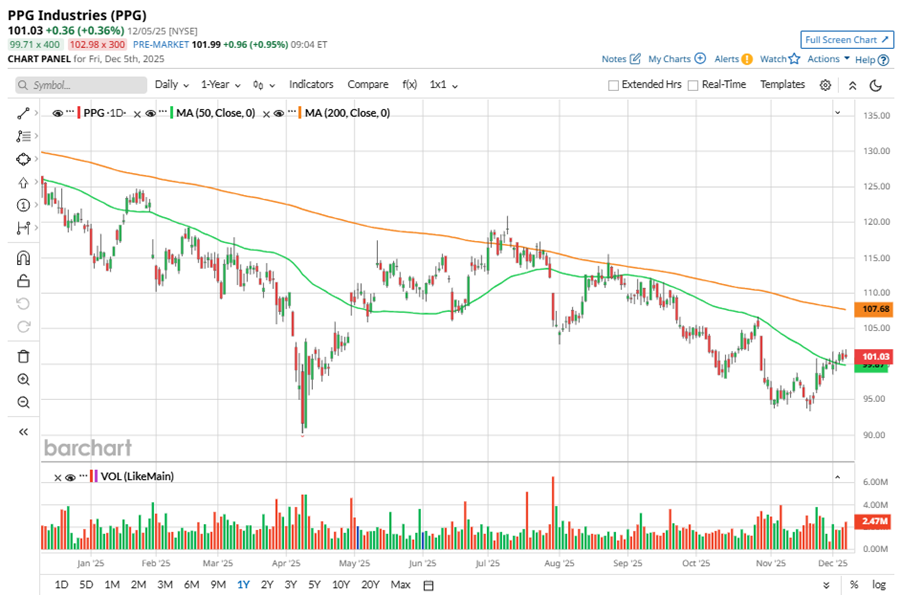Open the Daily frequency dropdown

(171, 85)
